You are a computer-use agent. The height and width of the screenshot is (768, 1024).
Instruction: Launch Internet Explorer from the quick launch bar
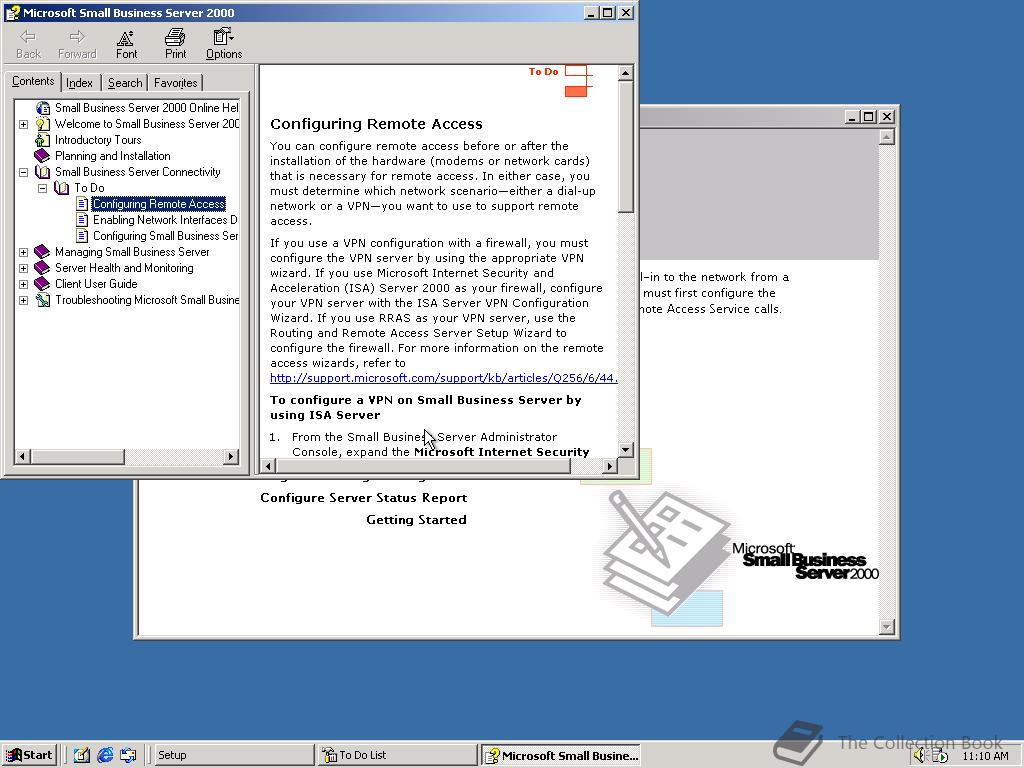coord(103,755)
